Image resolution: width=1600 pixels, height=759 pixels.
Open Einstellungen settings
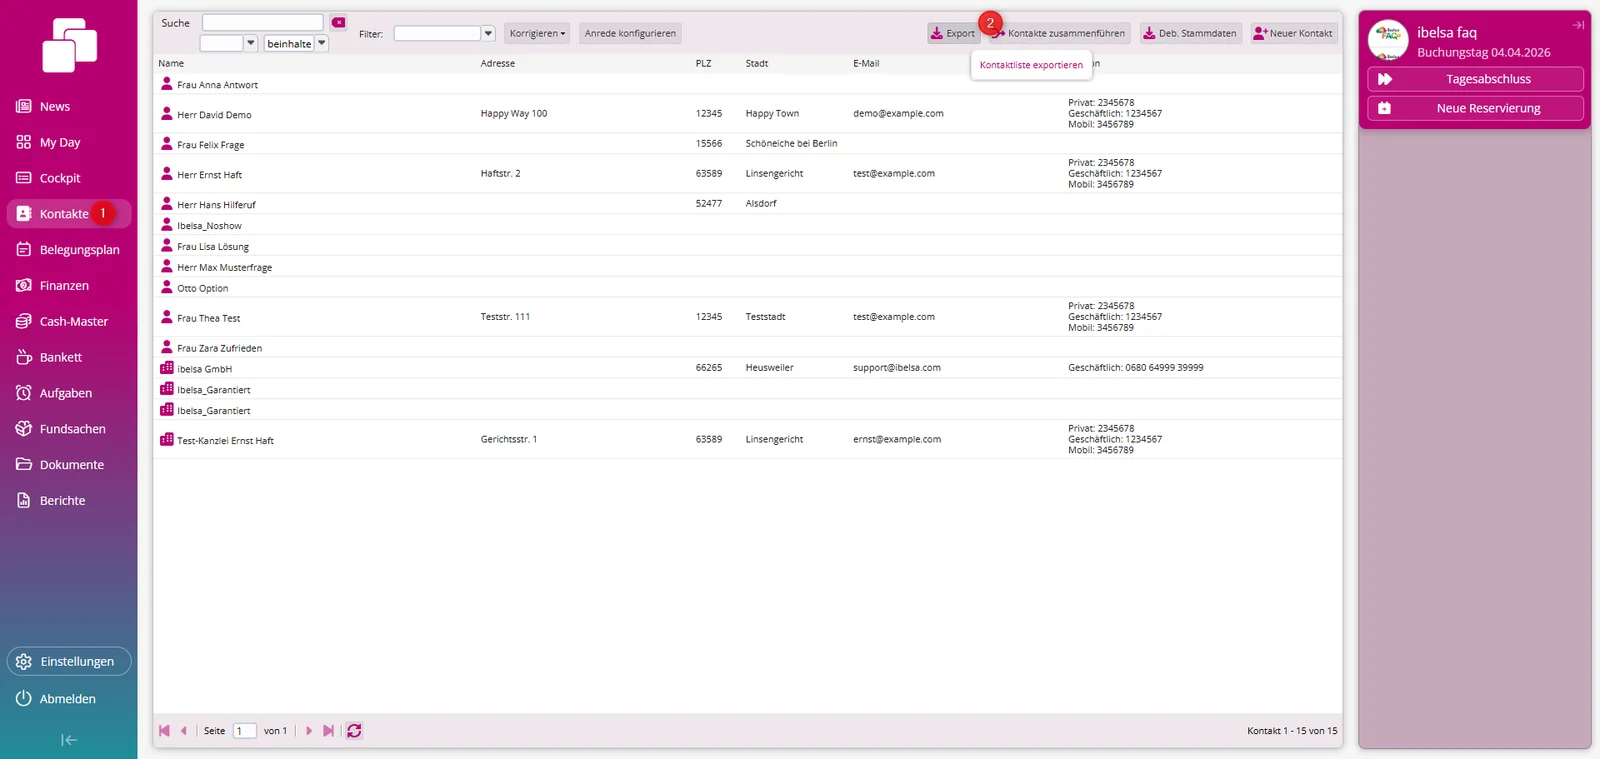(69, 661)
